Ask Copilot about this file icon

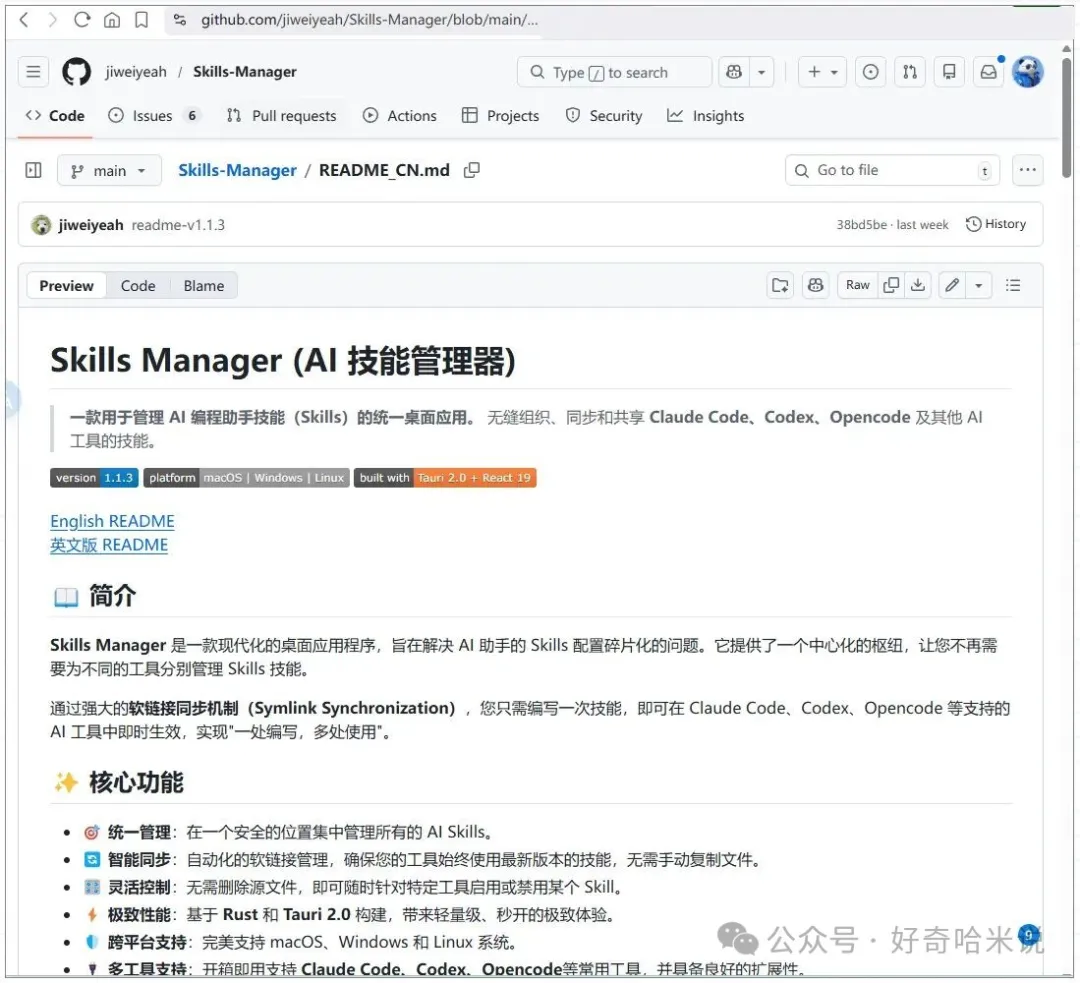816,285
